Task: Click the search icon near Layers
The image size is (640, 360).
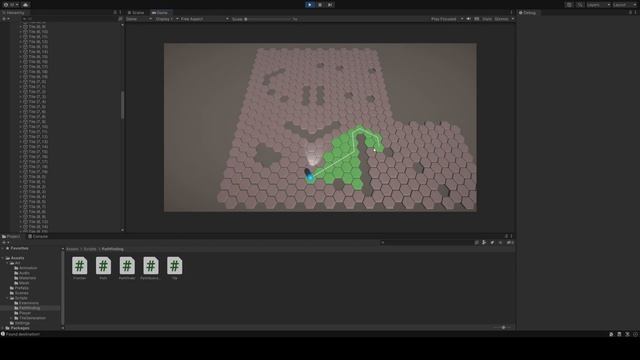Action: [580, 4]
